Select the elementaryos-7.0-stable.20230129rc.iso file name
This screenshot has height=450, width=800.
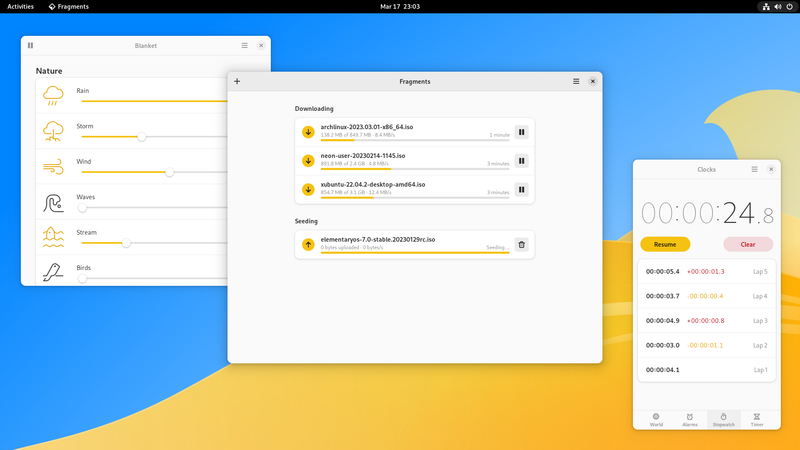click(x=378, y=239)
